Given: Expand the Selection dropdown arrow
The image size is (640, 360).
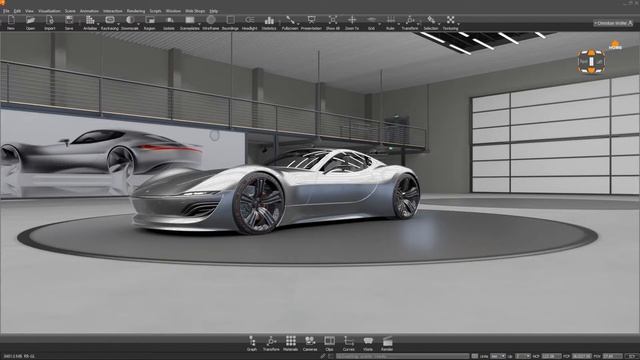Looking at the screenshot, I should click(x=440, y=25).
